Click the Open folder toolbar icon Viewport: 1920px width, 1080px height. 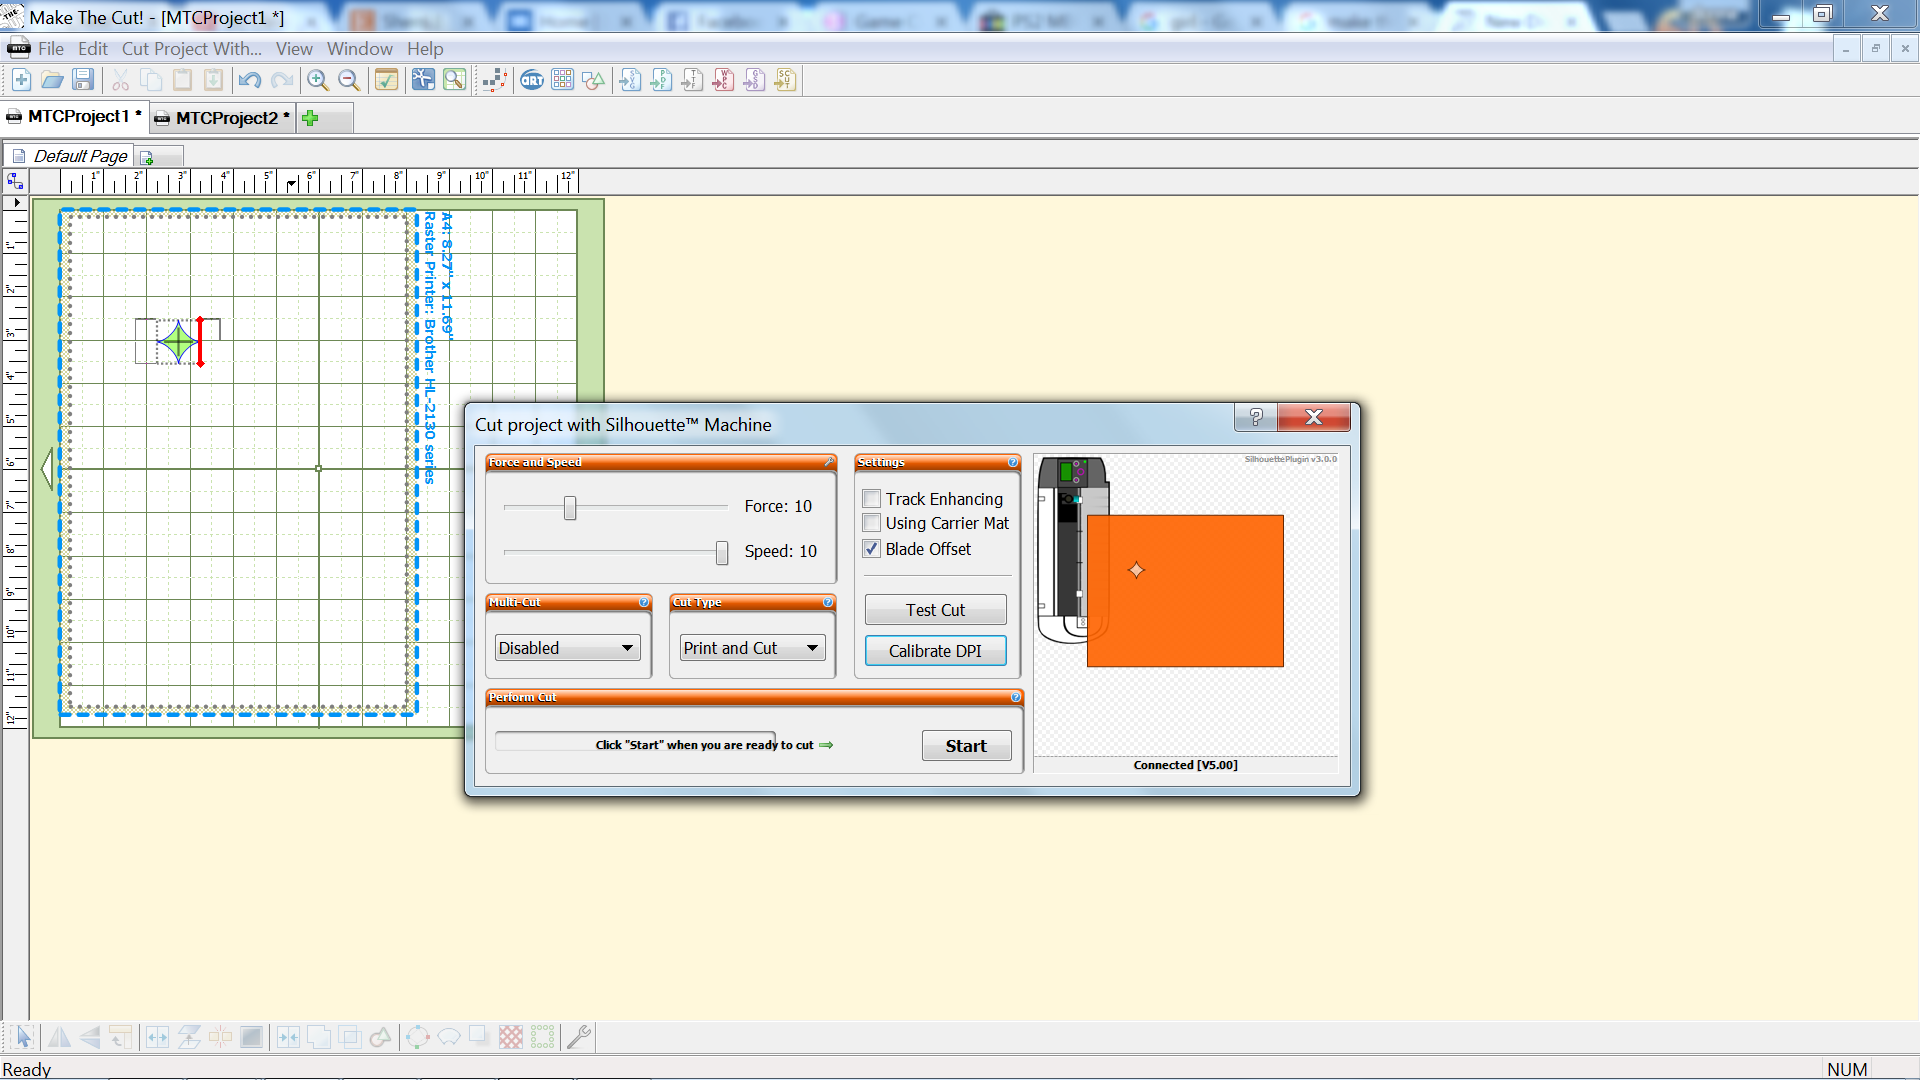(52, 81)
